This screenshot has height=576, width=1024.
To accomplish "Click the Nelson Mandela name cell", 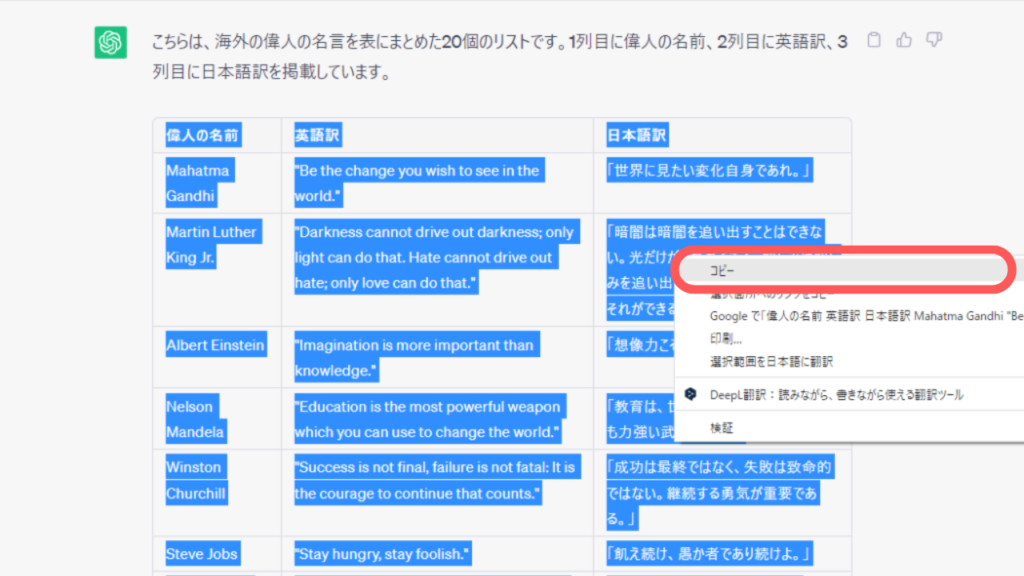I will 195,419.
